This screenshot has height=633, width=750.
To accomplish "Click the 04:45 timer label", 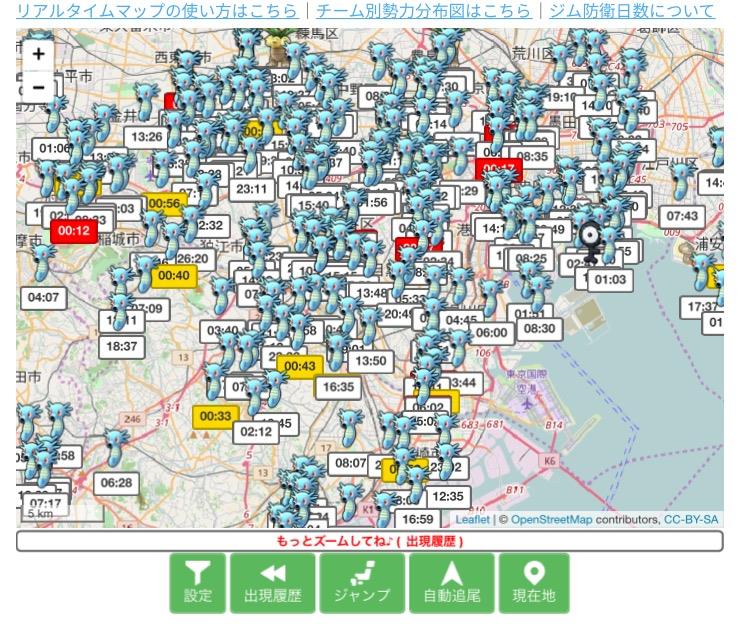I will point(461,320).
